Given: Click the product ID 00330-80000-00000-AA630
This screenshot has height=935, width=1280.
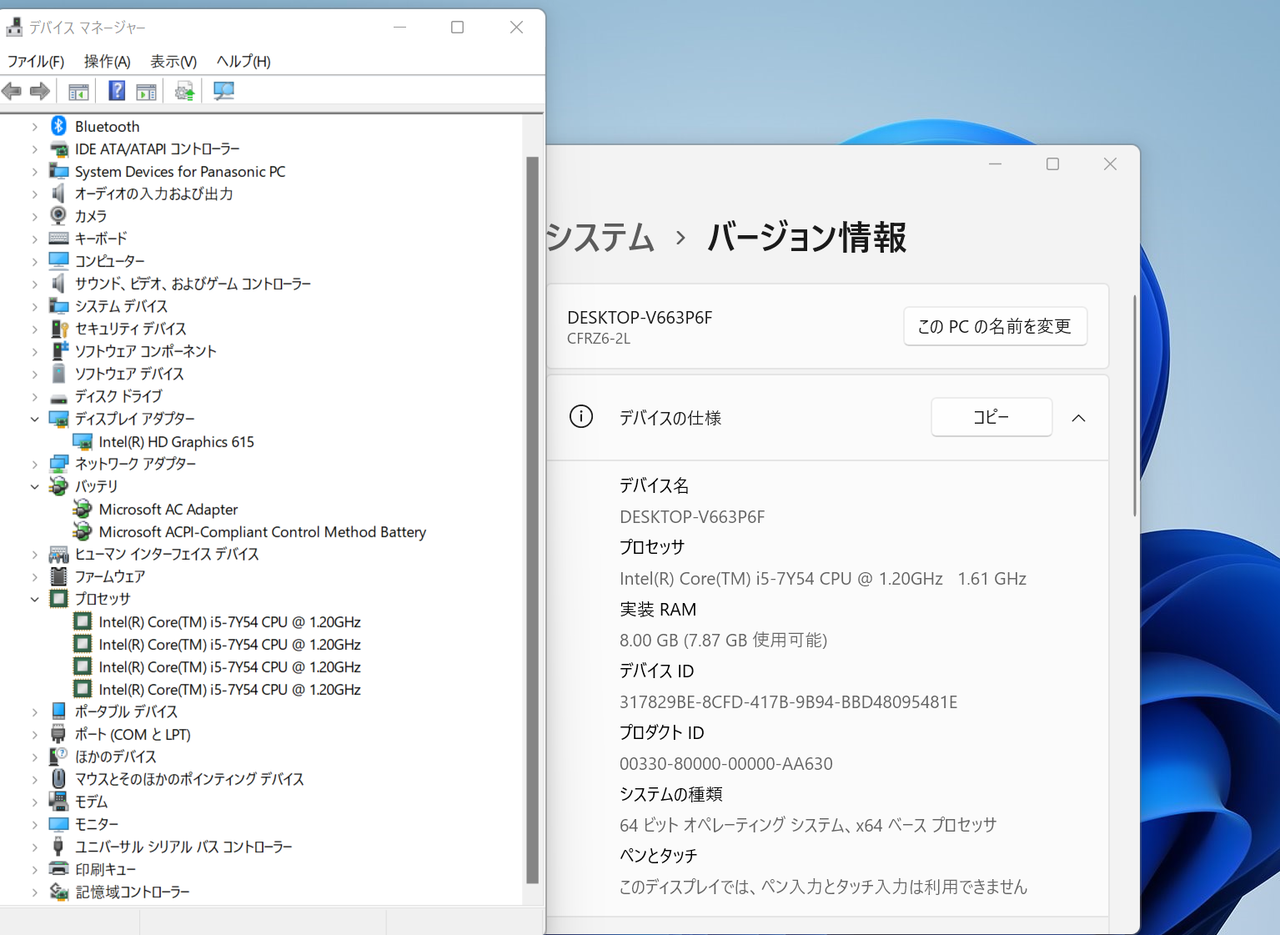Looking at the screenshot, I should (x=726, y=764).
